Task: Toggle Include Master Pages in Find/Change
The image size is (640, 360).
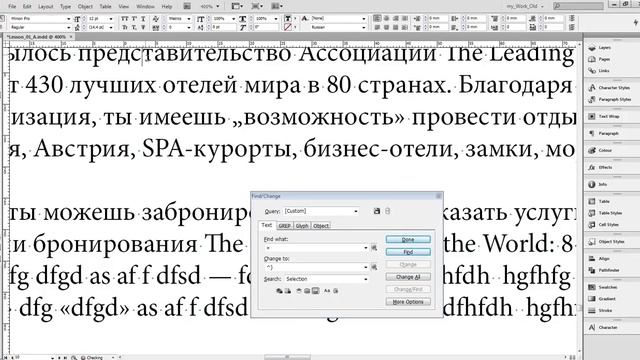Action: pyautogui.click(x=307, y=291)
